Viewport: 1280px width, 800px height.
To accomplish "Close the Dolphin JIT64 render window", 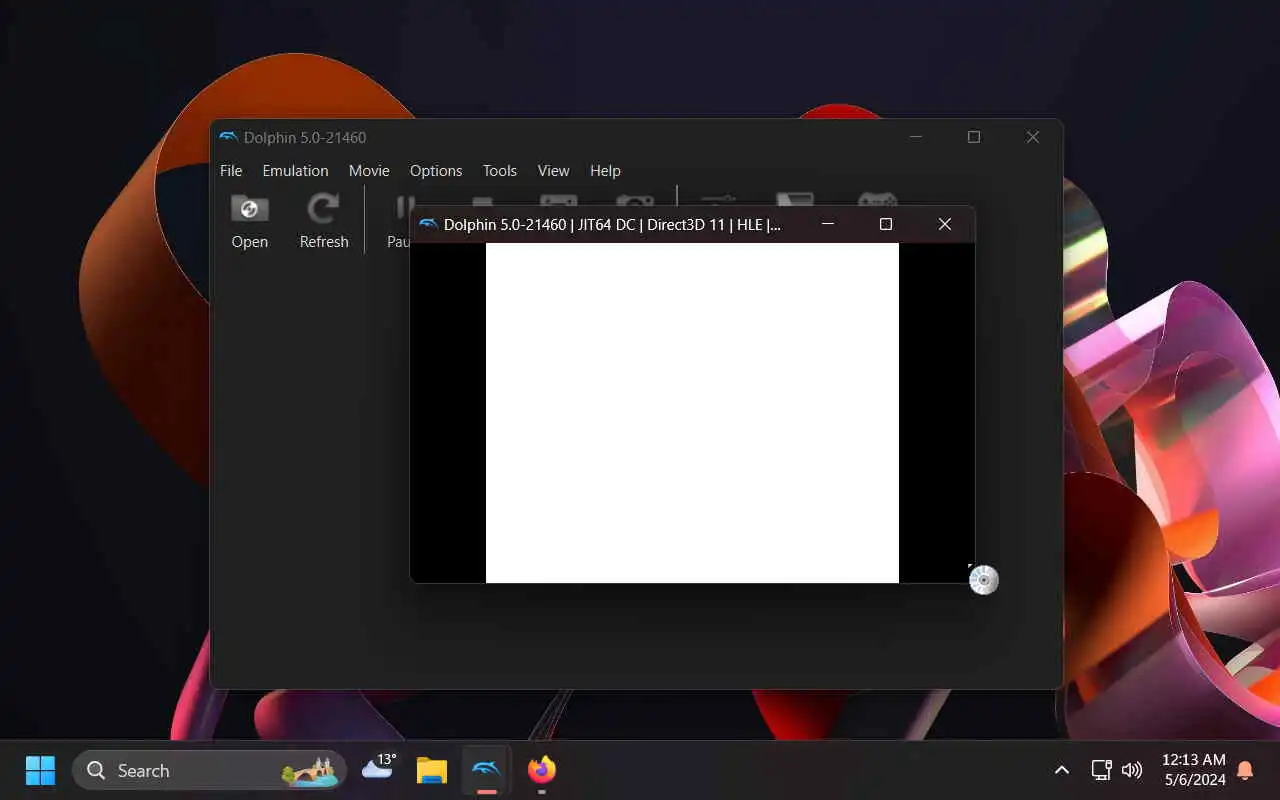I will point(944,224).
